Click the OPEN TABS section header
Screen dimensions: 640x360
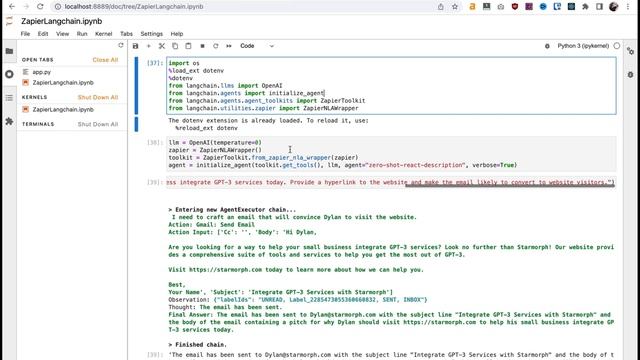pos(38,60)
